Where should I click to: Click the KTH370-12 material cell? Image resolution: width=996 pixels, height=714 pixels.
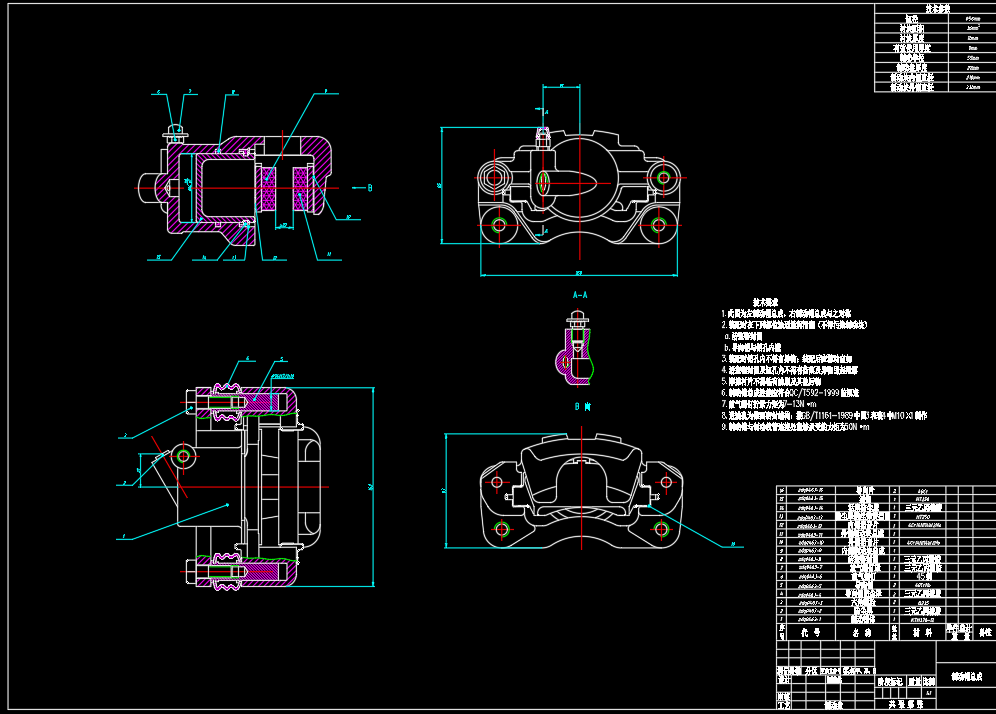[x=922, y=620]
